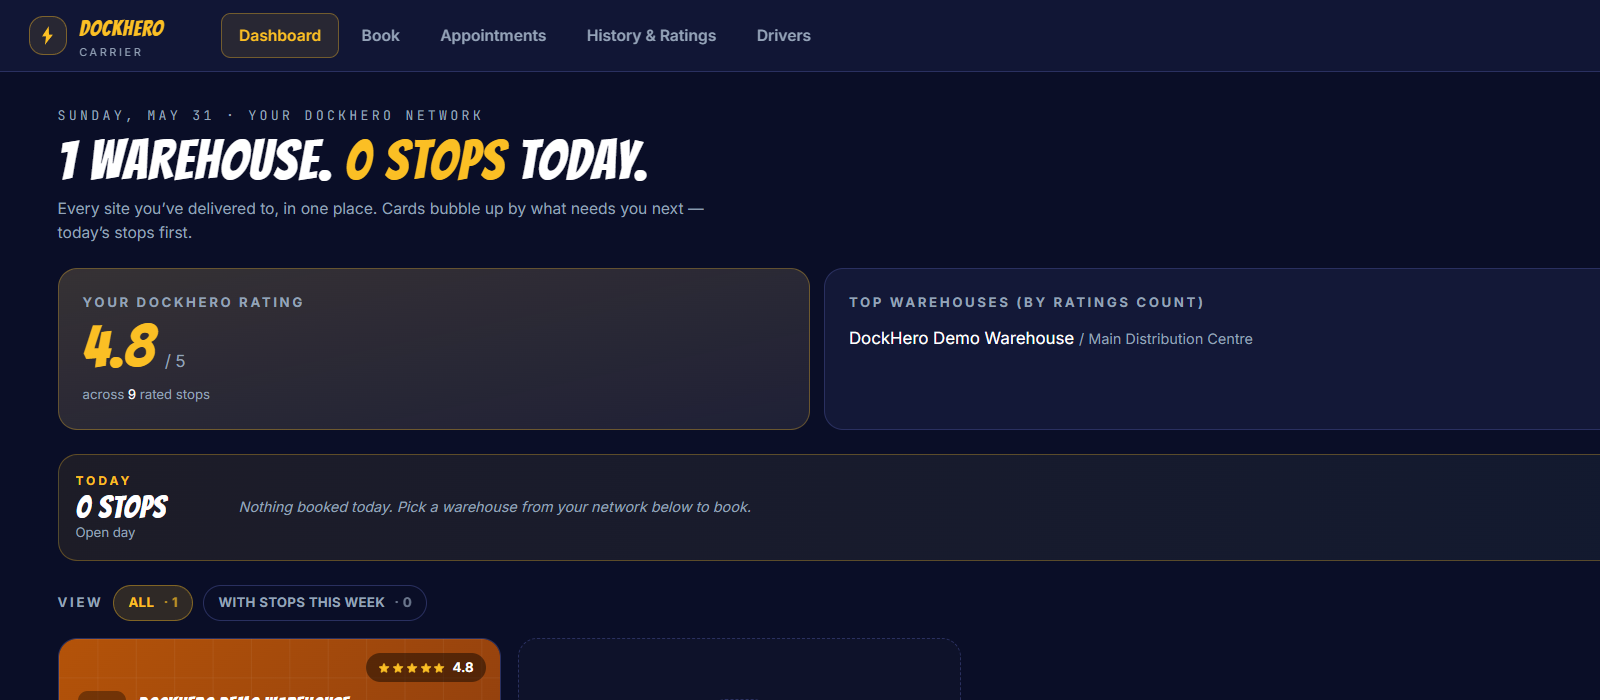Click 'Top Warehouses (by ratings count)' heading
Viewport: 1600px width, 700px height.
click(x=1026, y=302)
